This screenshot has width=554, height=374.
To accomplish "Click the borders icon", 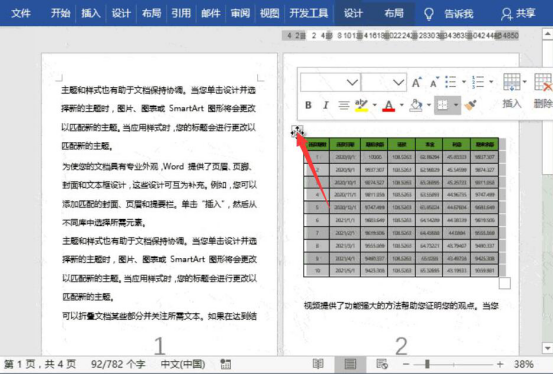I will [x=442, y=105].
